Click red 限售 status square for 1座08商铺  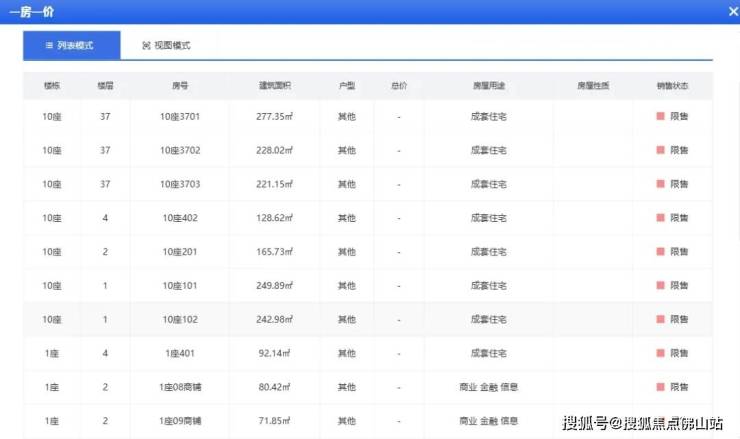click(x=660, y=387)
